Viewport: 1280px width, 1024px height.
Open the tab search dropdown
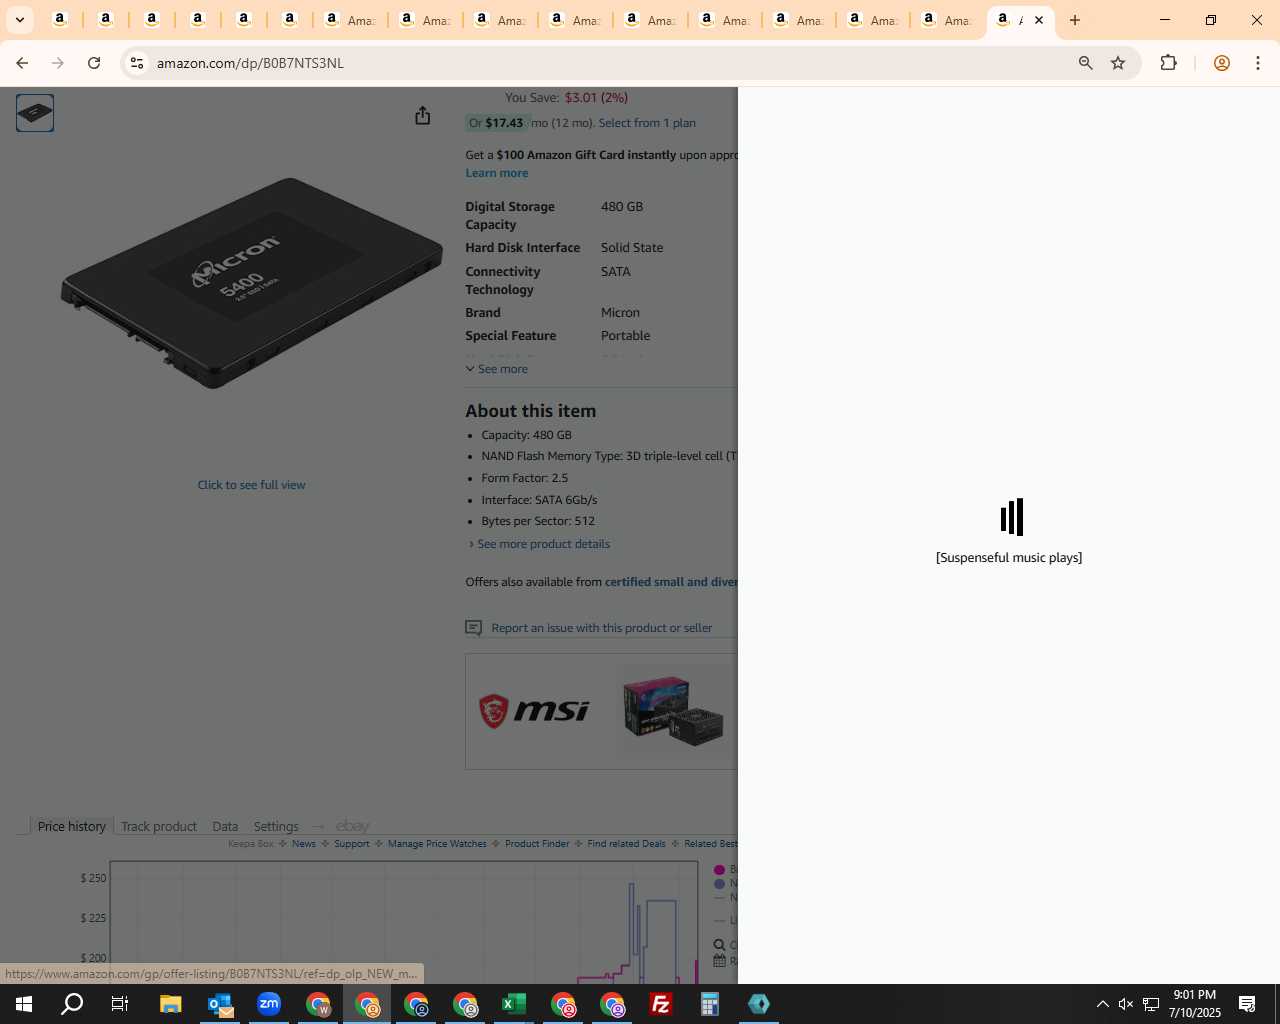pyautogui.click(x=20, y=20)
